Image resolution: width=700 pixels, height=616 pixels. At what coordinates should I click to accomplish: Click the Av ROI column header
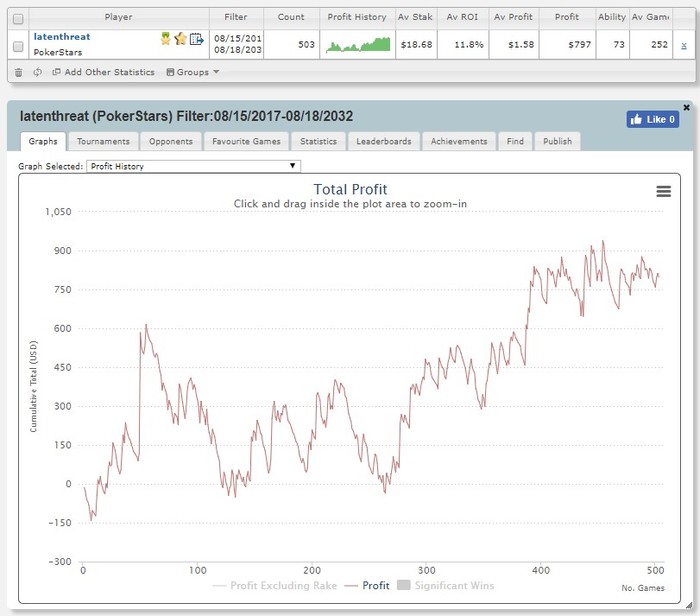(x=462, y=17)
